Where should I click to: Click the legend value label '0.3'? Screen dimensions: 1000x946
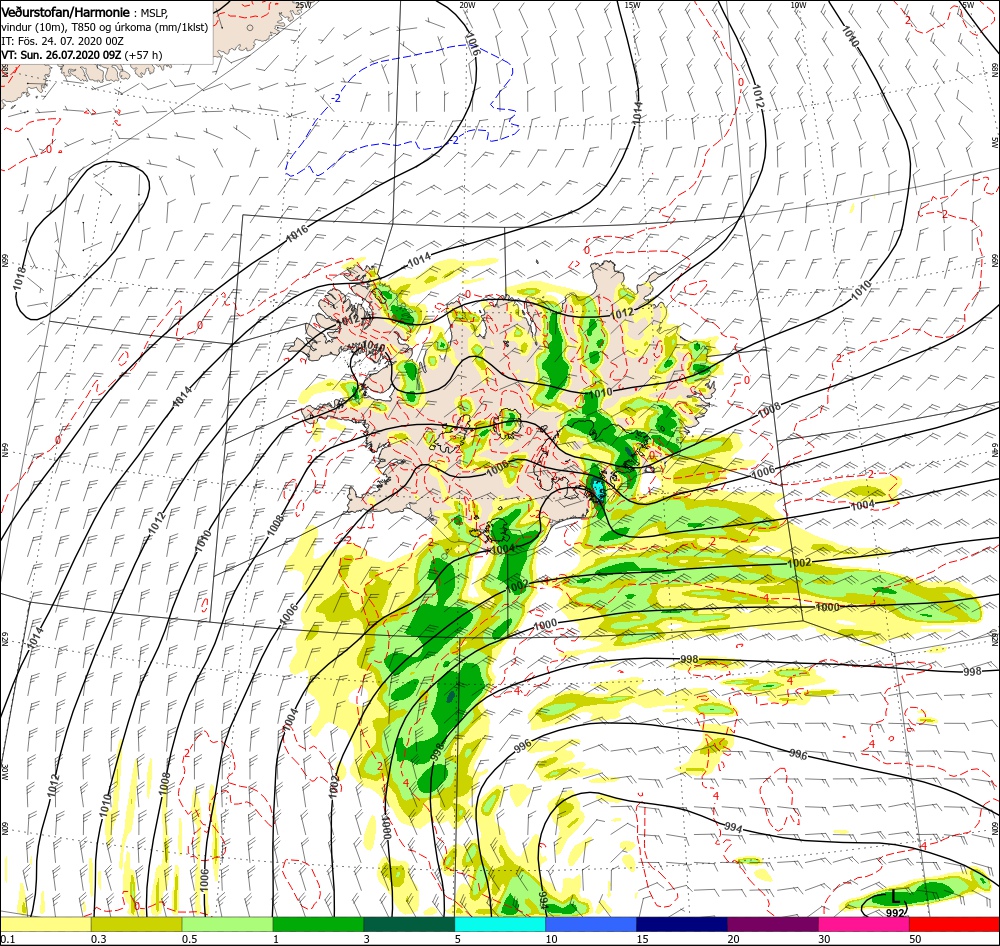click(98, 939)
